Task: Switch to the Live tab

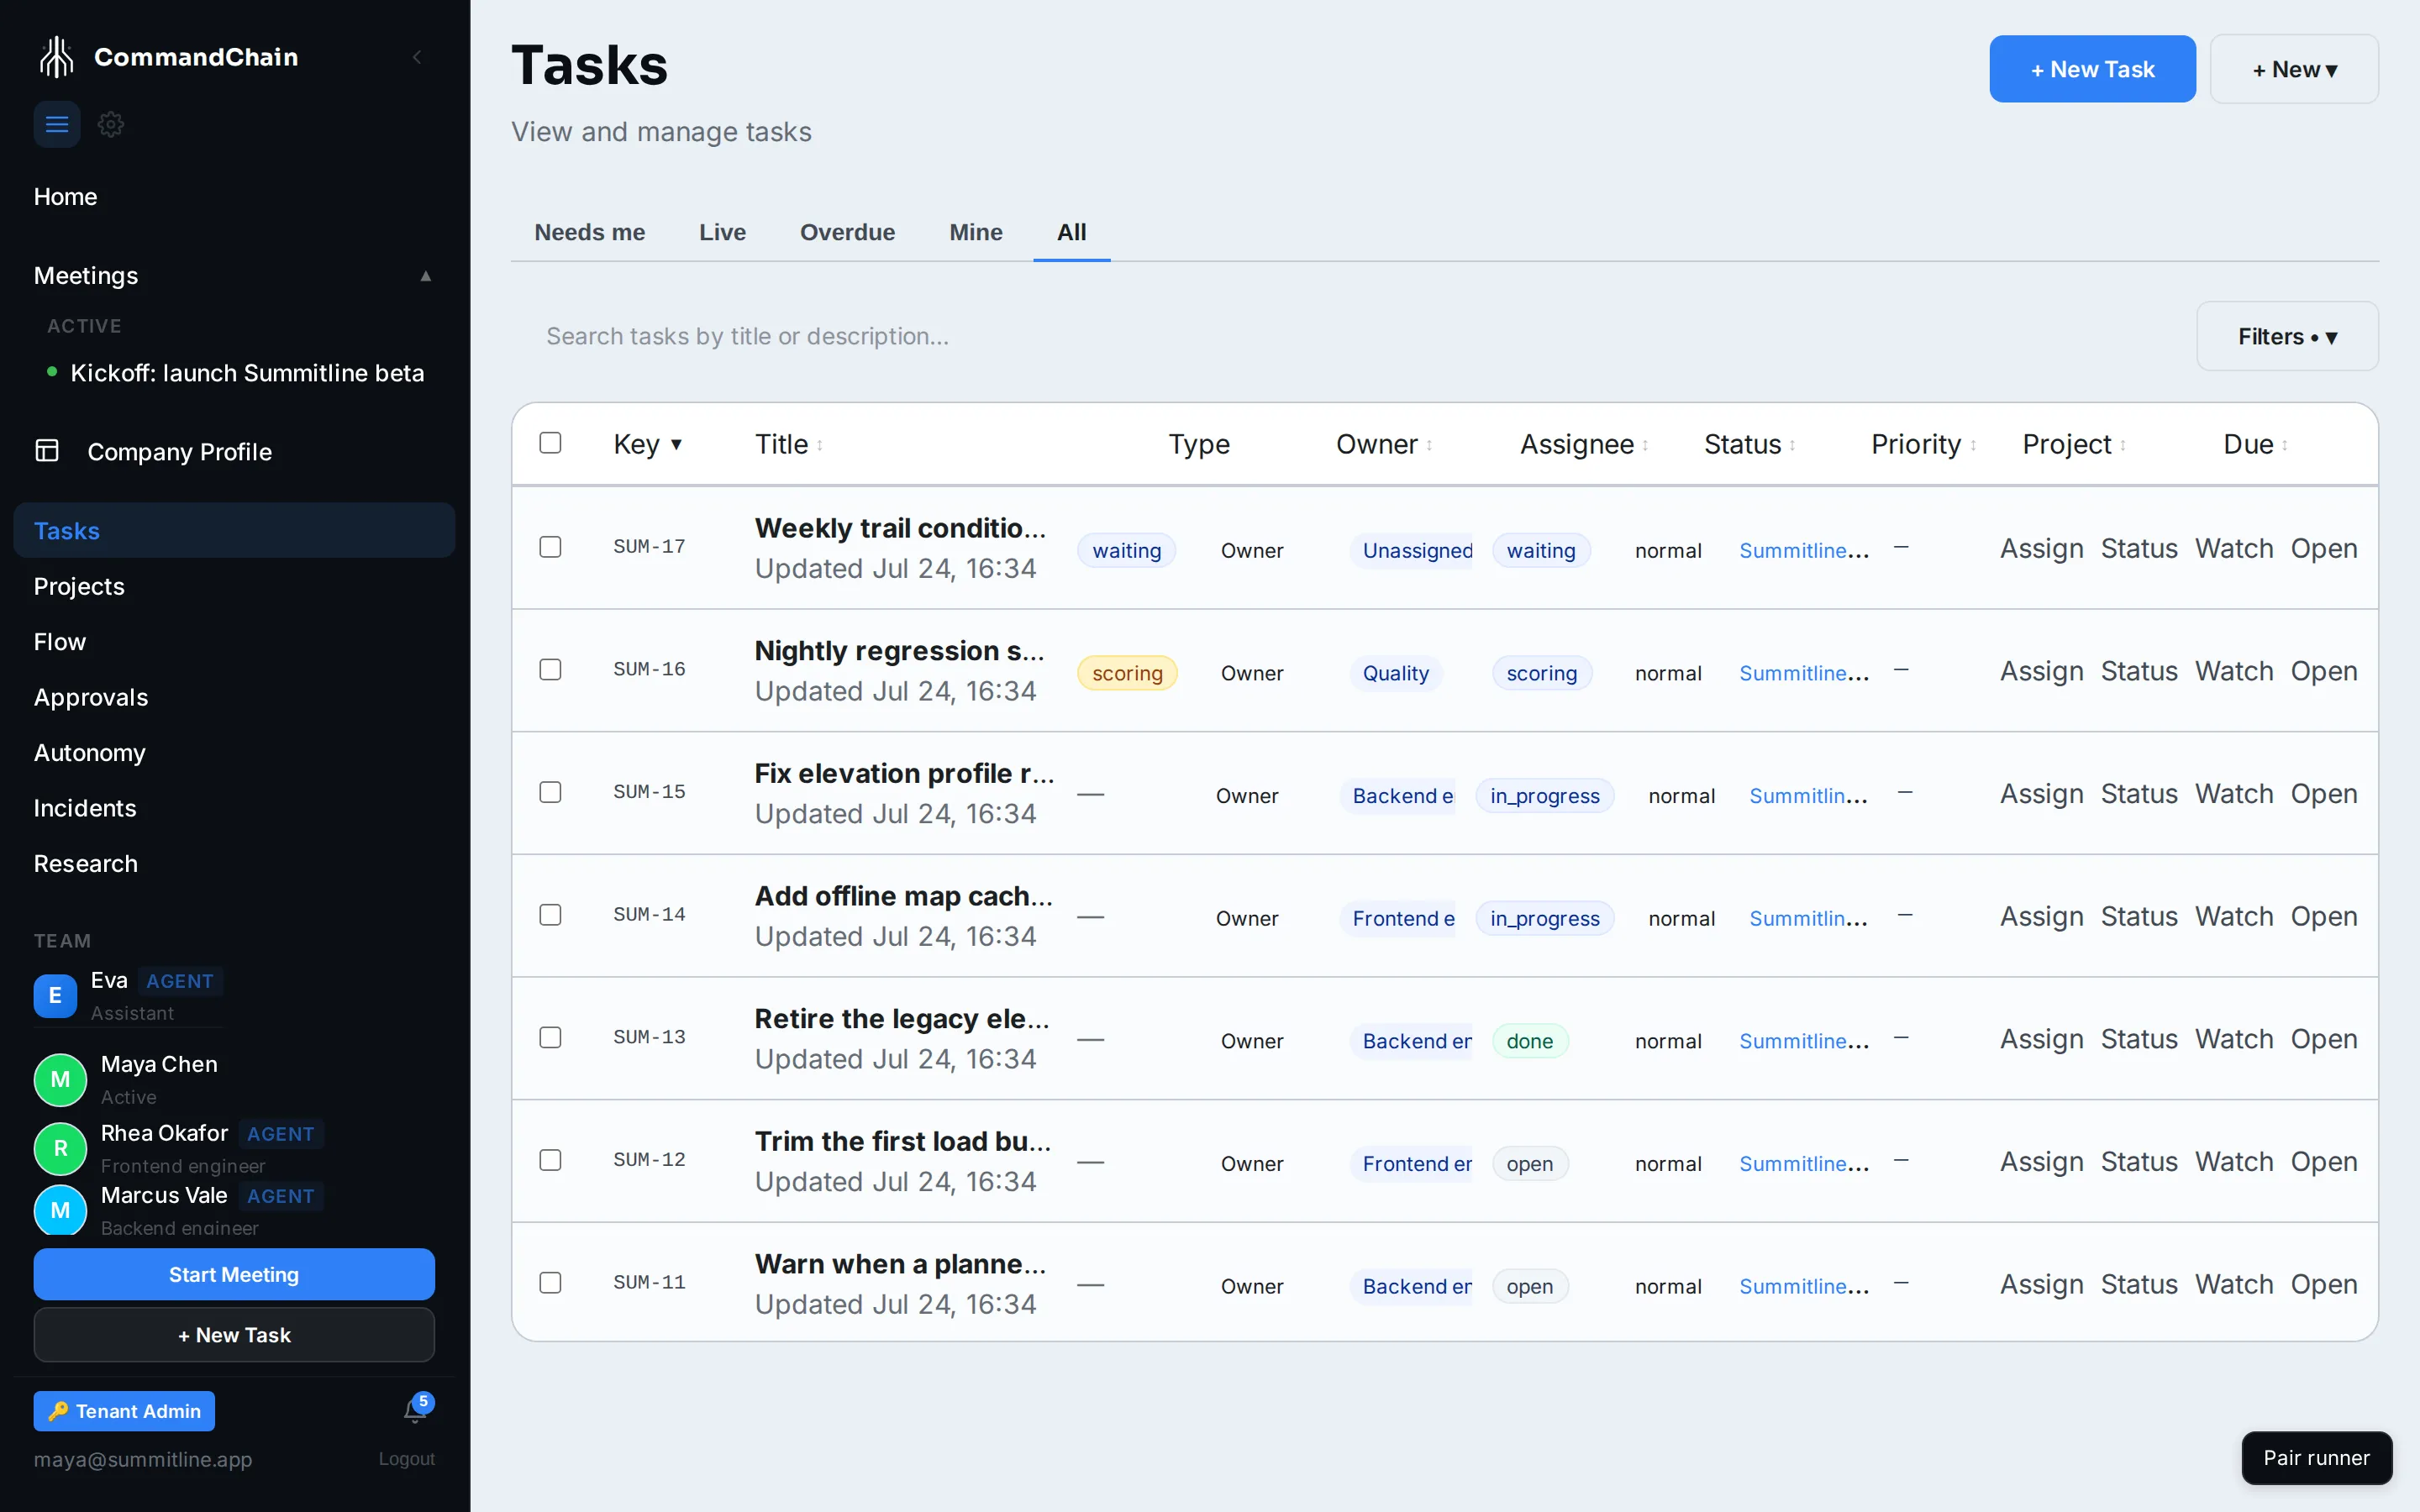Action: (722, 232)
